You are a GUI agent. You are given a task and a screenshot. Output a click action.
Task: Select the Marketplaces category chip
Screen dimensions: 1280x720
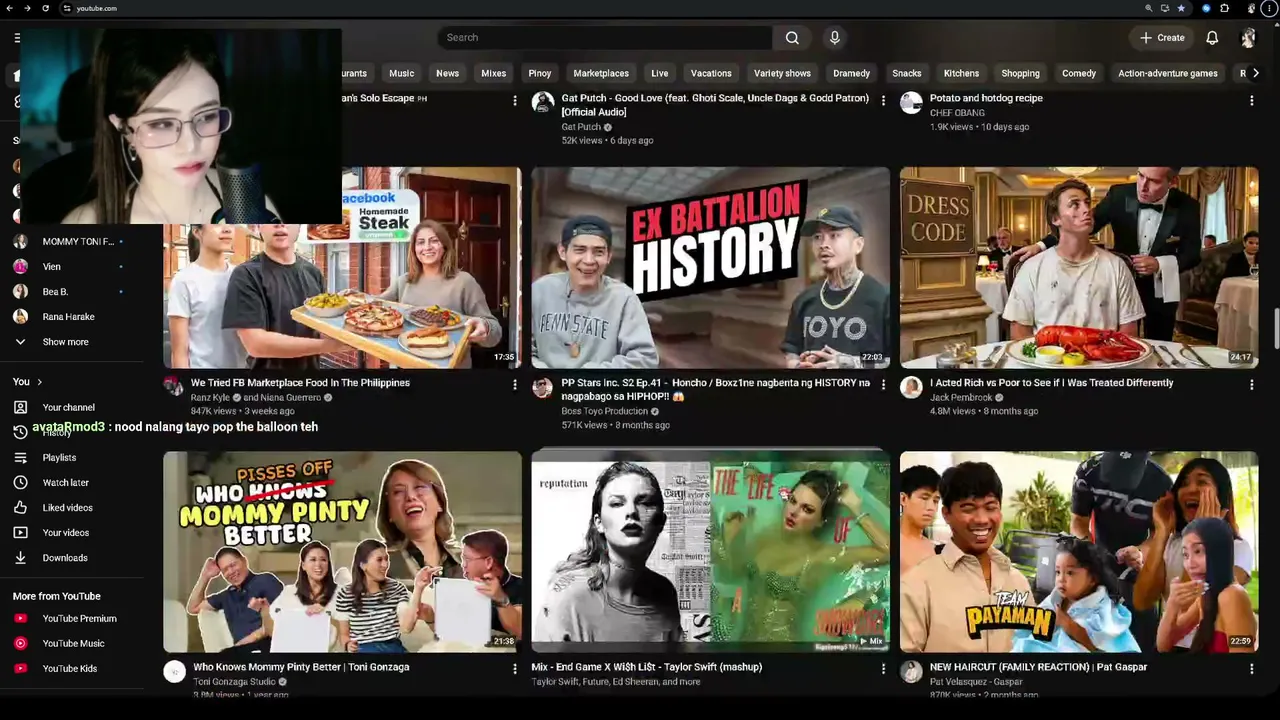click(x=601, y=73)
